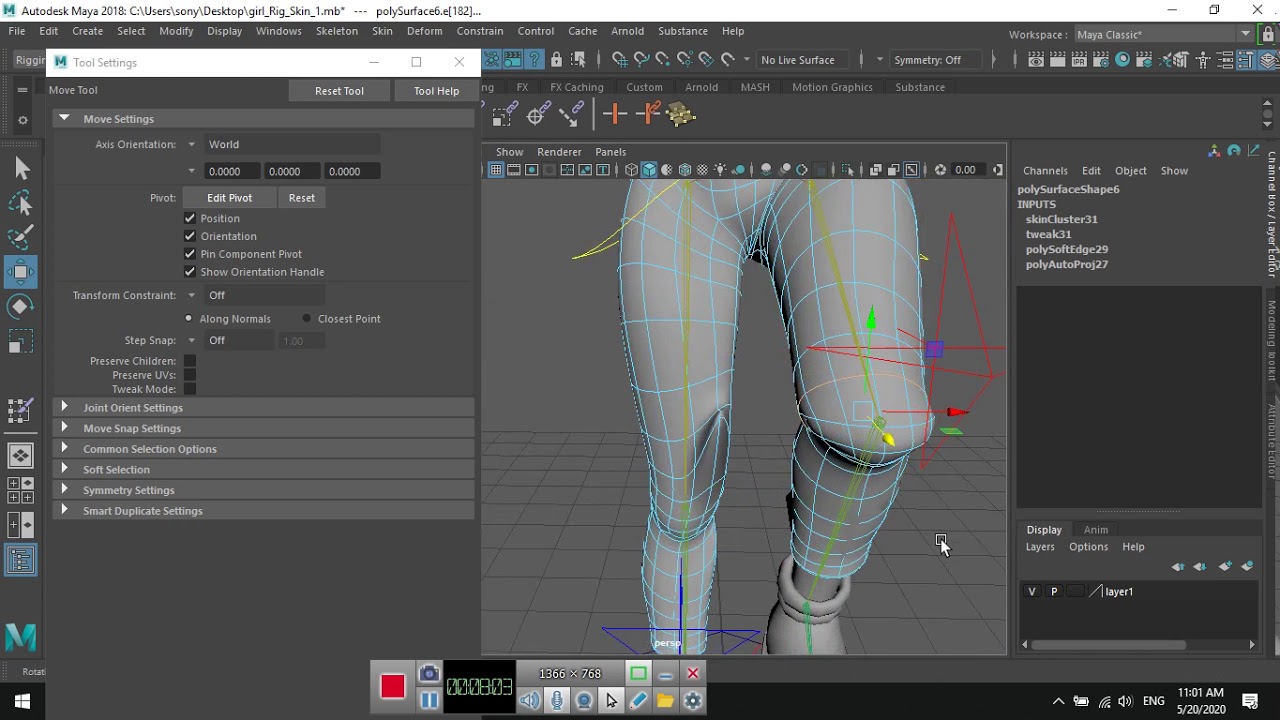Collapse the Move Settings section
Screen dimensions: 1280x720
click(264, 119)
